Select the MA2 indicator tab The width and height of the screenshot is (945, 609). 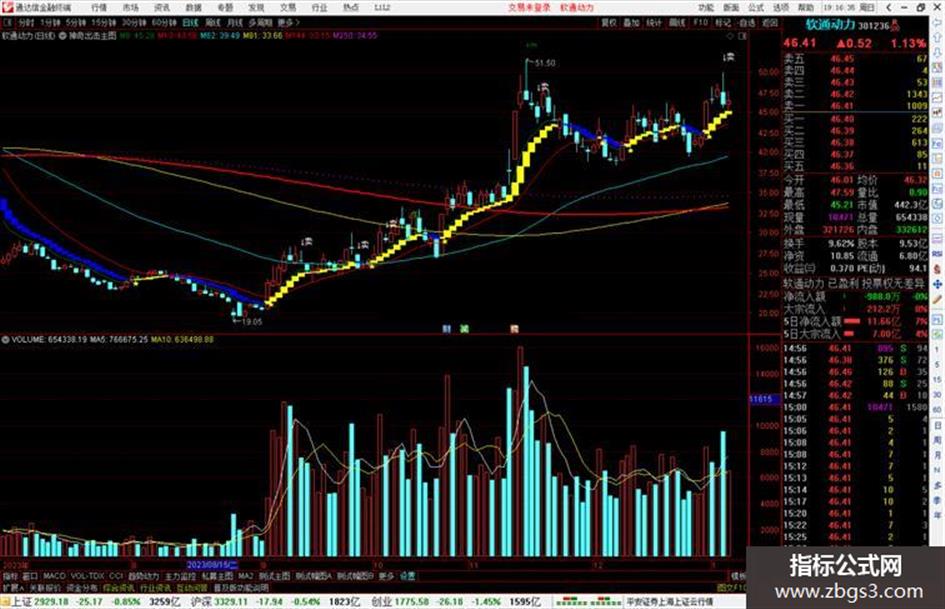245,576
